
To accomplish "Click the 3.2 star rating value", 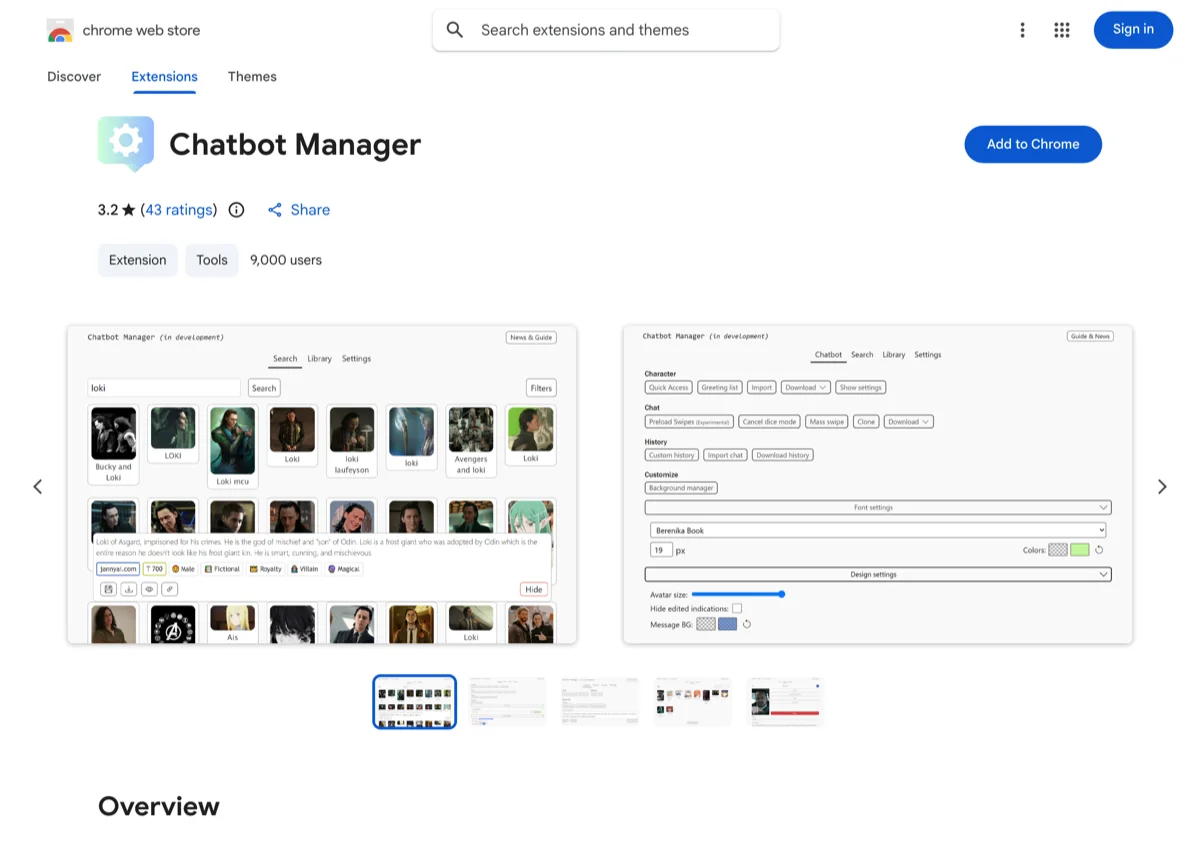I will coord(116,210).
